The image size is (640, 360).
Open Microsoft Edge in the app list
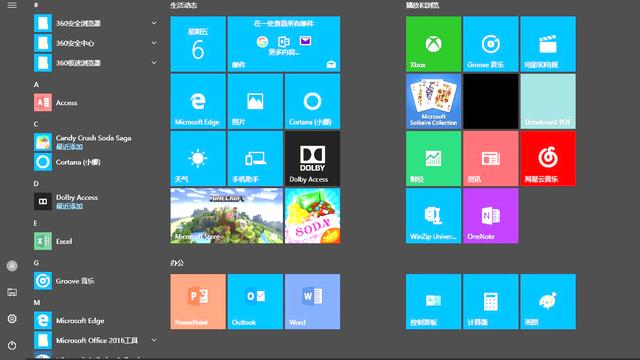pos(96,320)
